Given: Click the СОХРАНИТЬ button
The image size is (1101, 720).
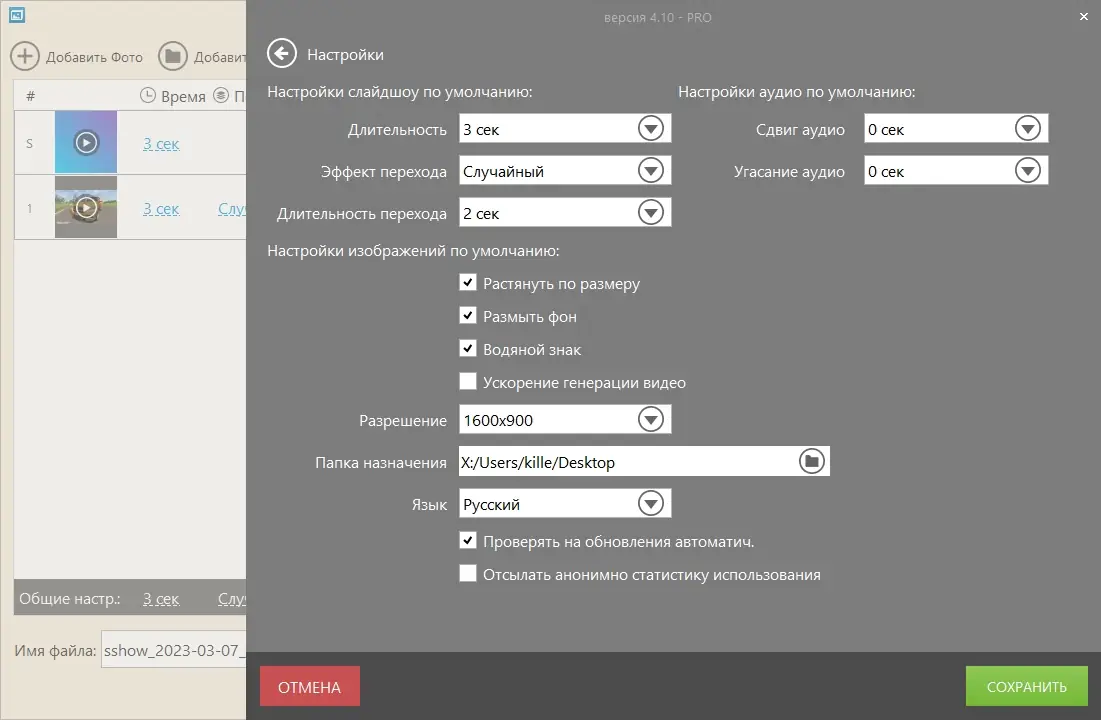Looking at the screenshot, I should [1027, 686].
